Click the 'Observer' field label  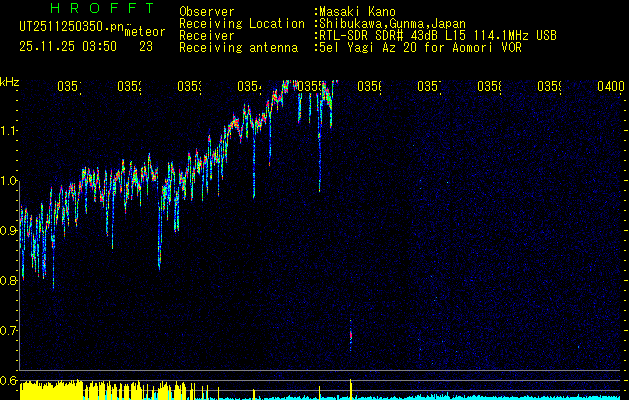[x=207, y=11]
